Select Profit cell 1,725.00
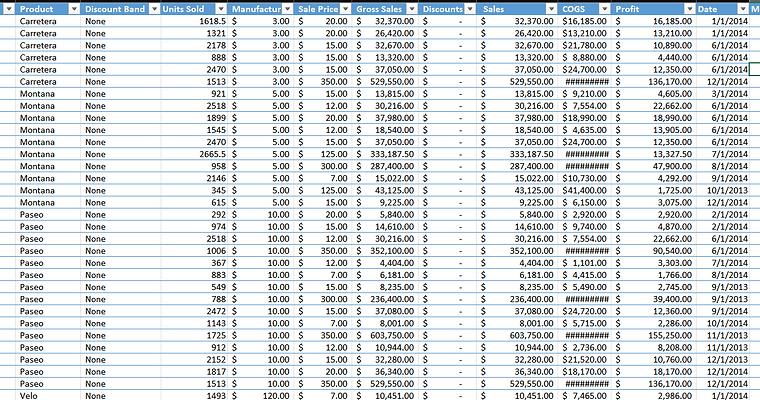This screenshot has width=760, height=400. tap(653, 191)
